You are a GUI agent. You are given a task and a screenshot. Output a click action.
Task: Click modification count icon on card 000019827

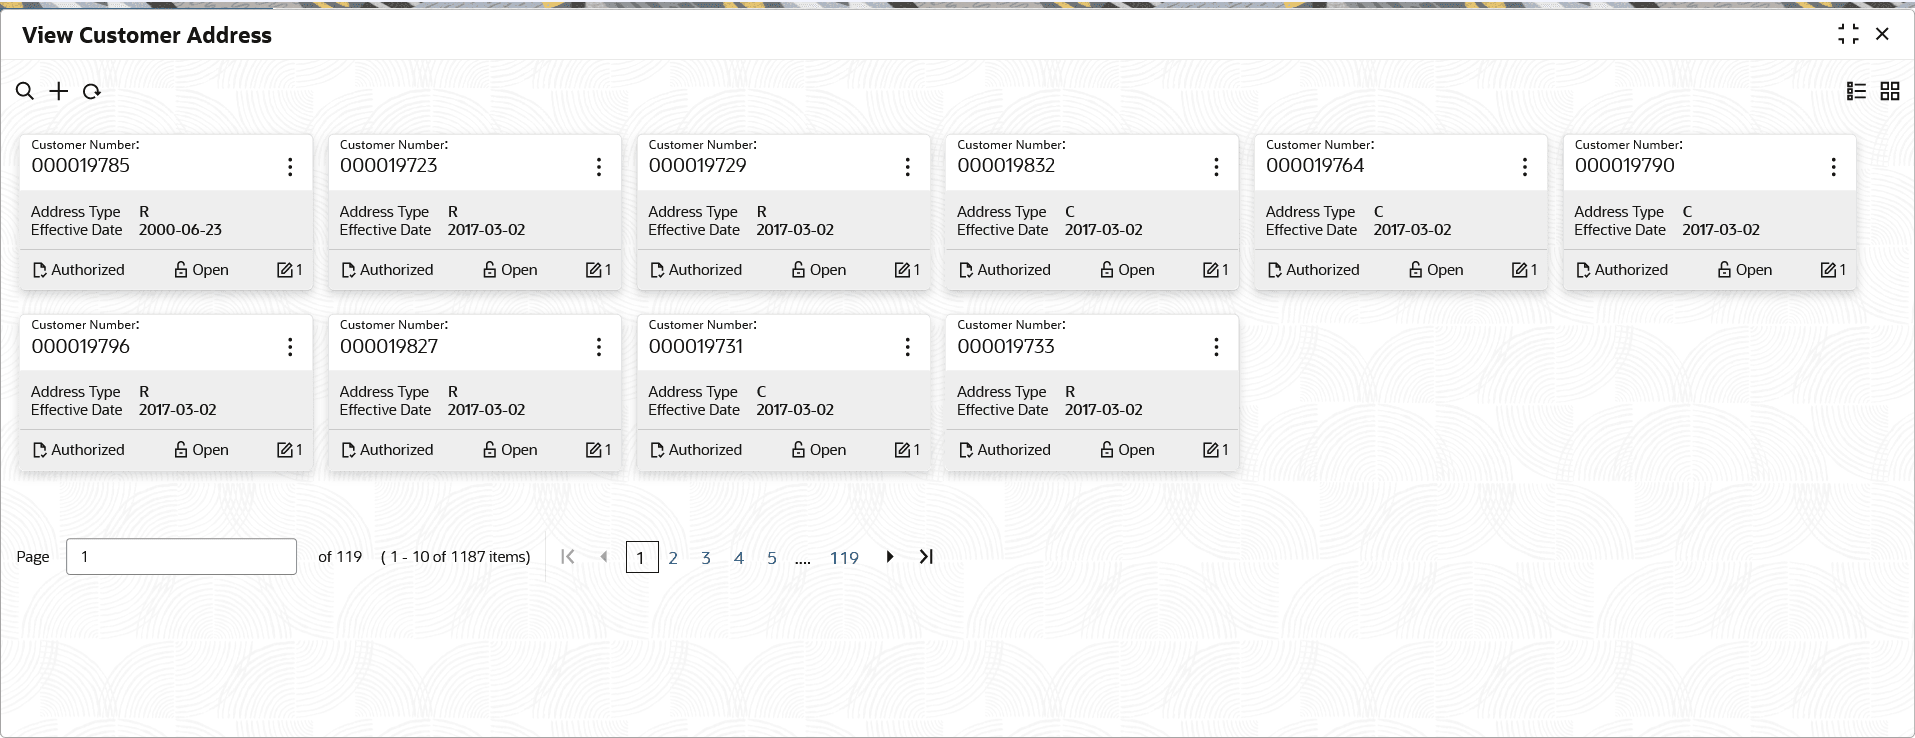(x=593, y=450)
